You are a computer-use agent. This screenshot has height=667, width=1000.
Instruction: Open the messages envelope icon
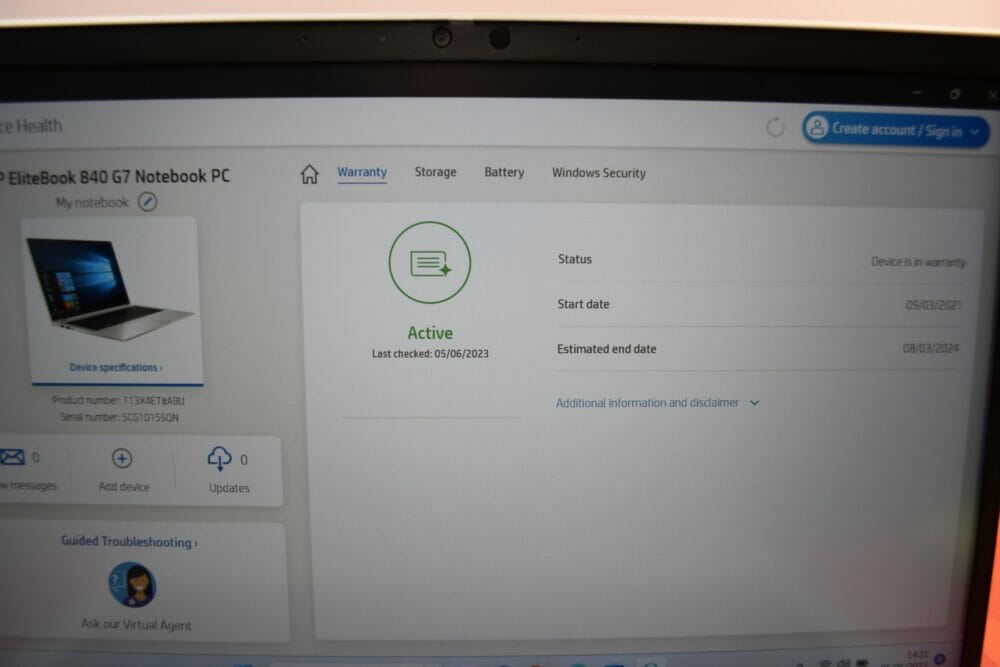tap(12, 457)
